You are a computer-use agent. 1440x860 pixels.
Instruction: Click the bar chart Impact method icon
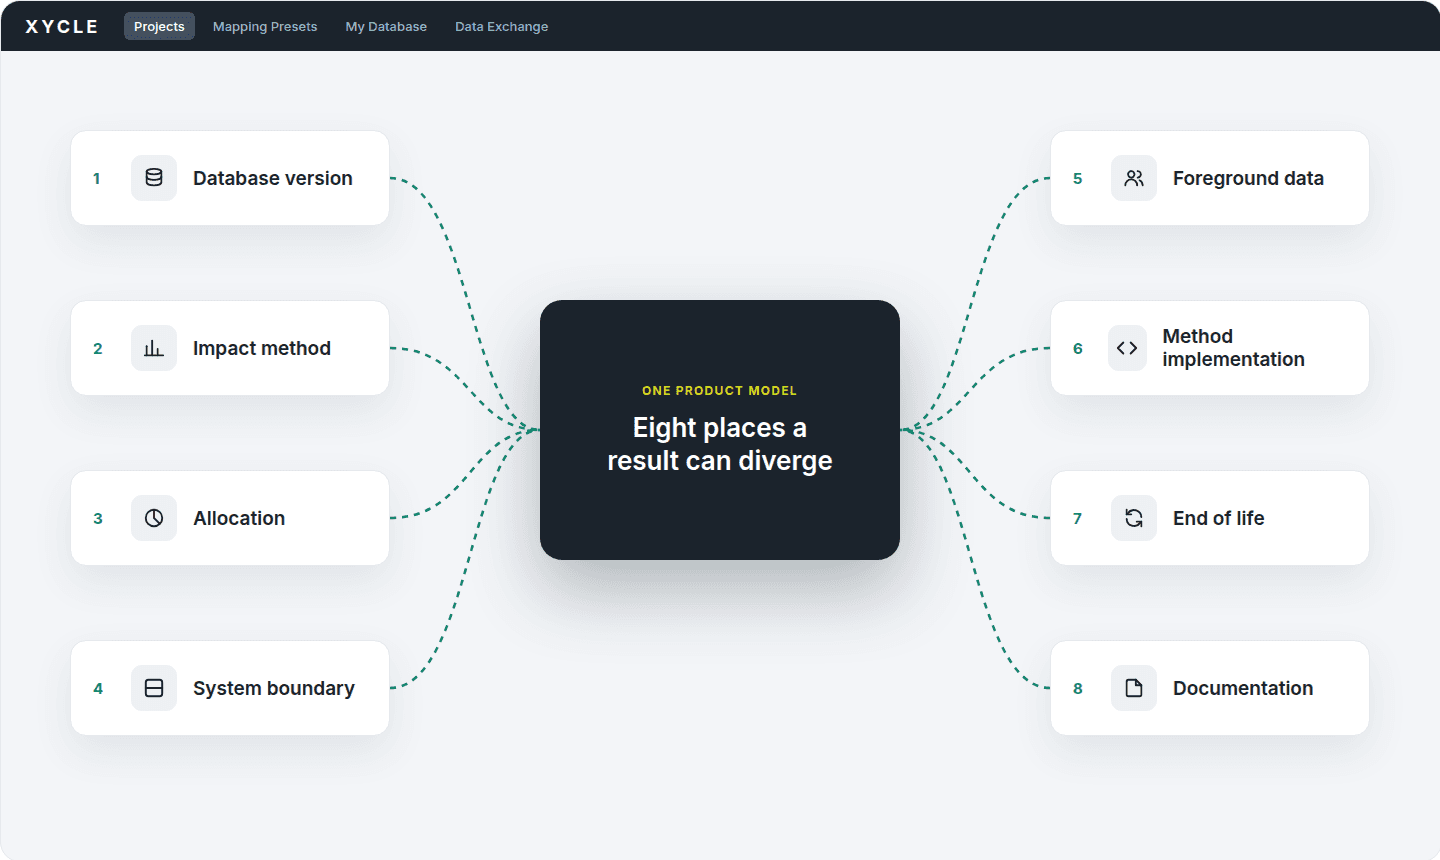tap(154, 348)
